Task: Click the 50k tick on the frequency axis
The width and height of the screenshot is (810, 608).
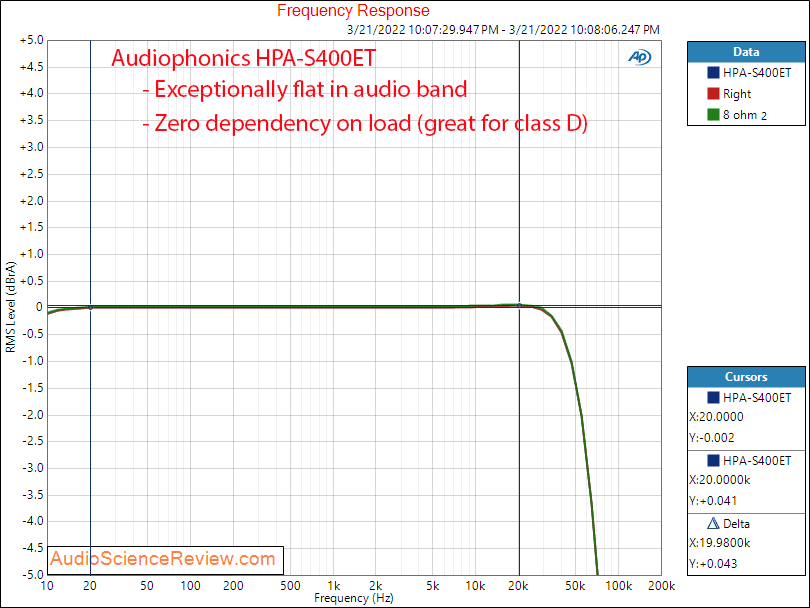Action: pos(575,586)
